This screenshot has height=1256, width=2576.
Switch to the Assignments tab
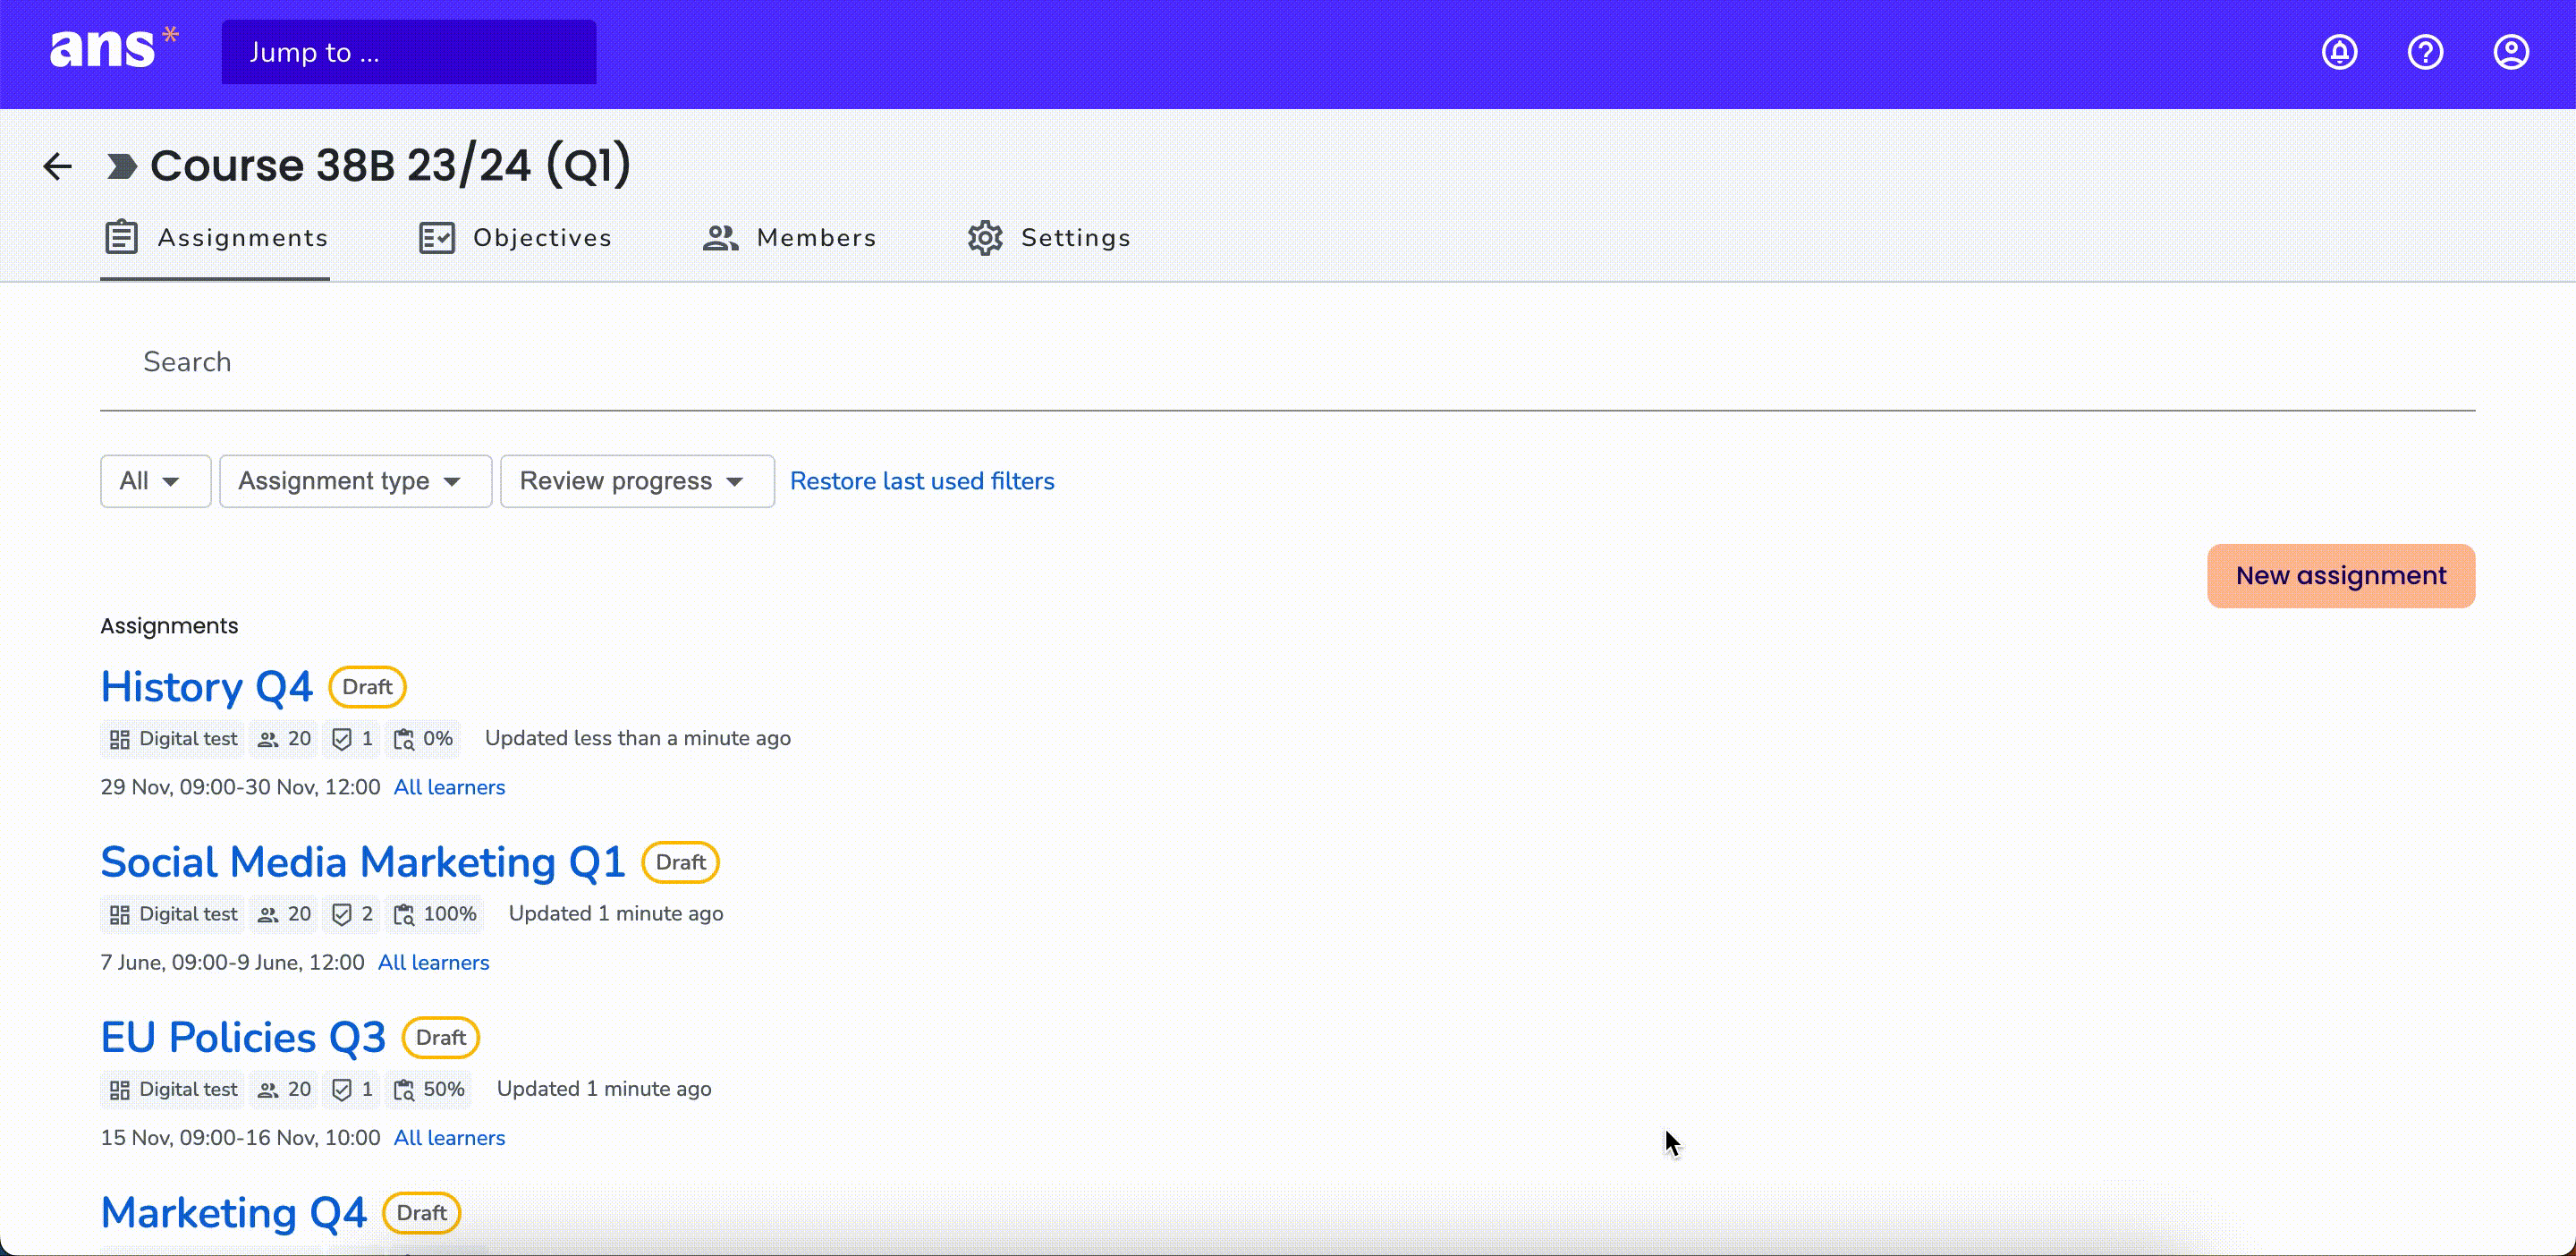click(x=215, y=238)
